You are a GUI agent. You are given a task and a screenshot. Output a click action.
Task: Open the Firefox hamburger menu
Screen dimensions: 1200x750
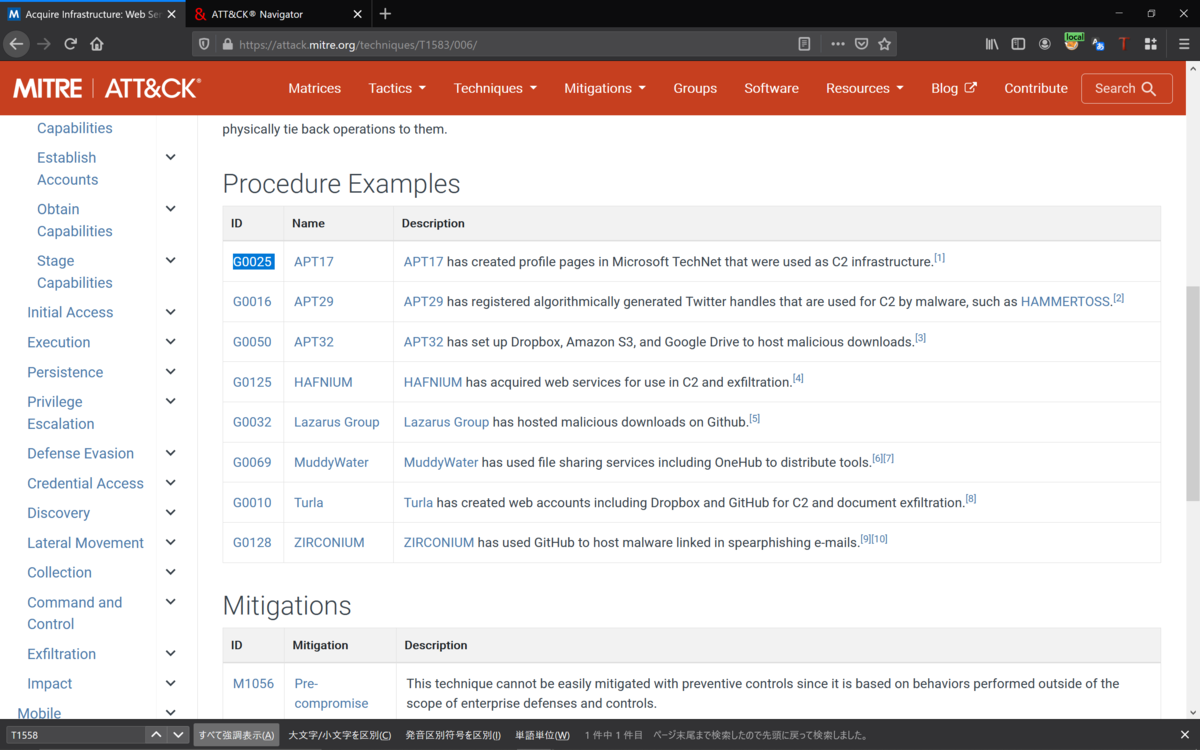[x=1185, y=44]
